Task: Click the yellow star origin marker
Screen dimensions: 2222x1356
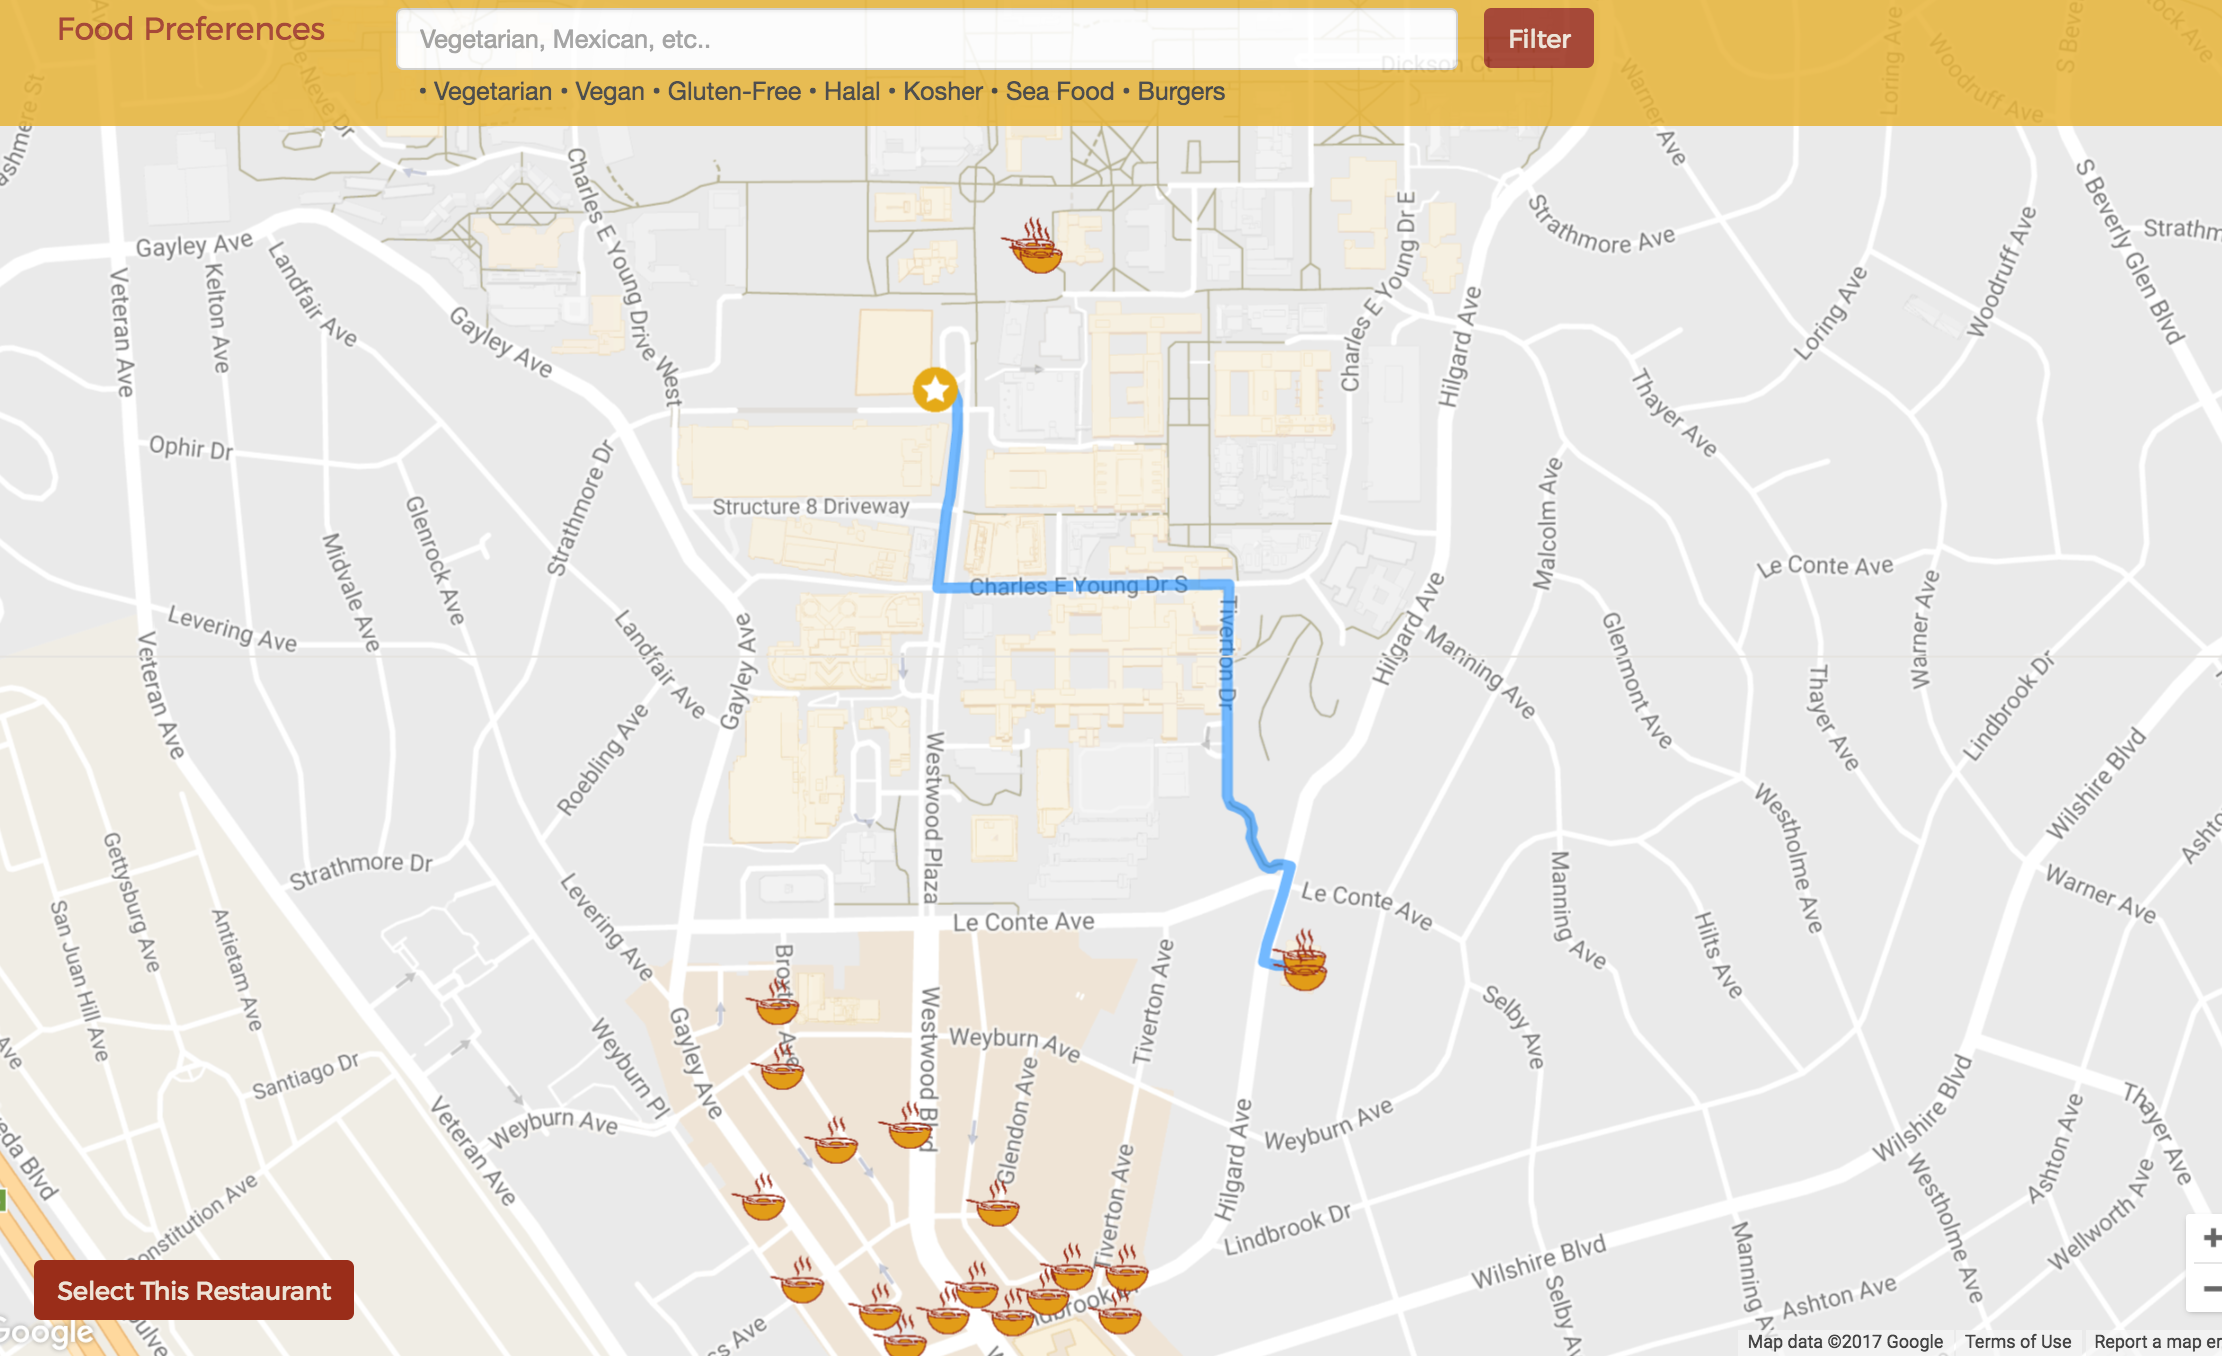Action: pos(935,390)
